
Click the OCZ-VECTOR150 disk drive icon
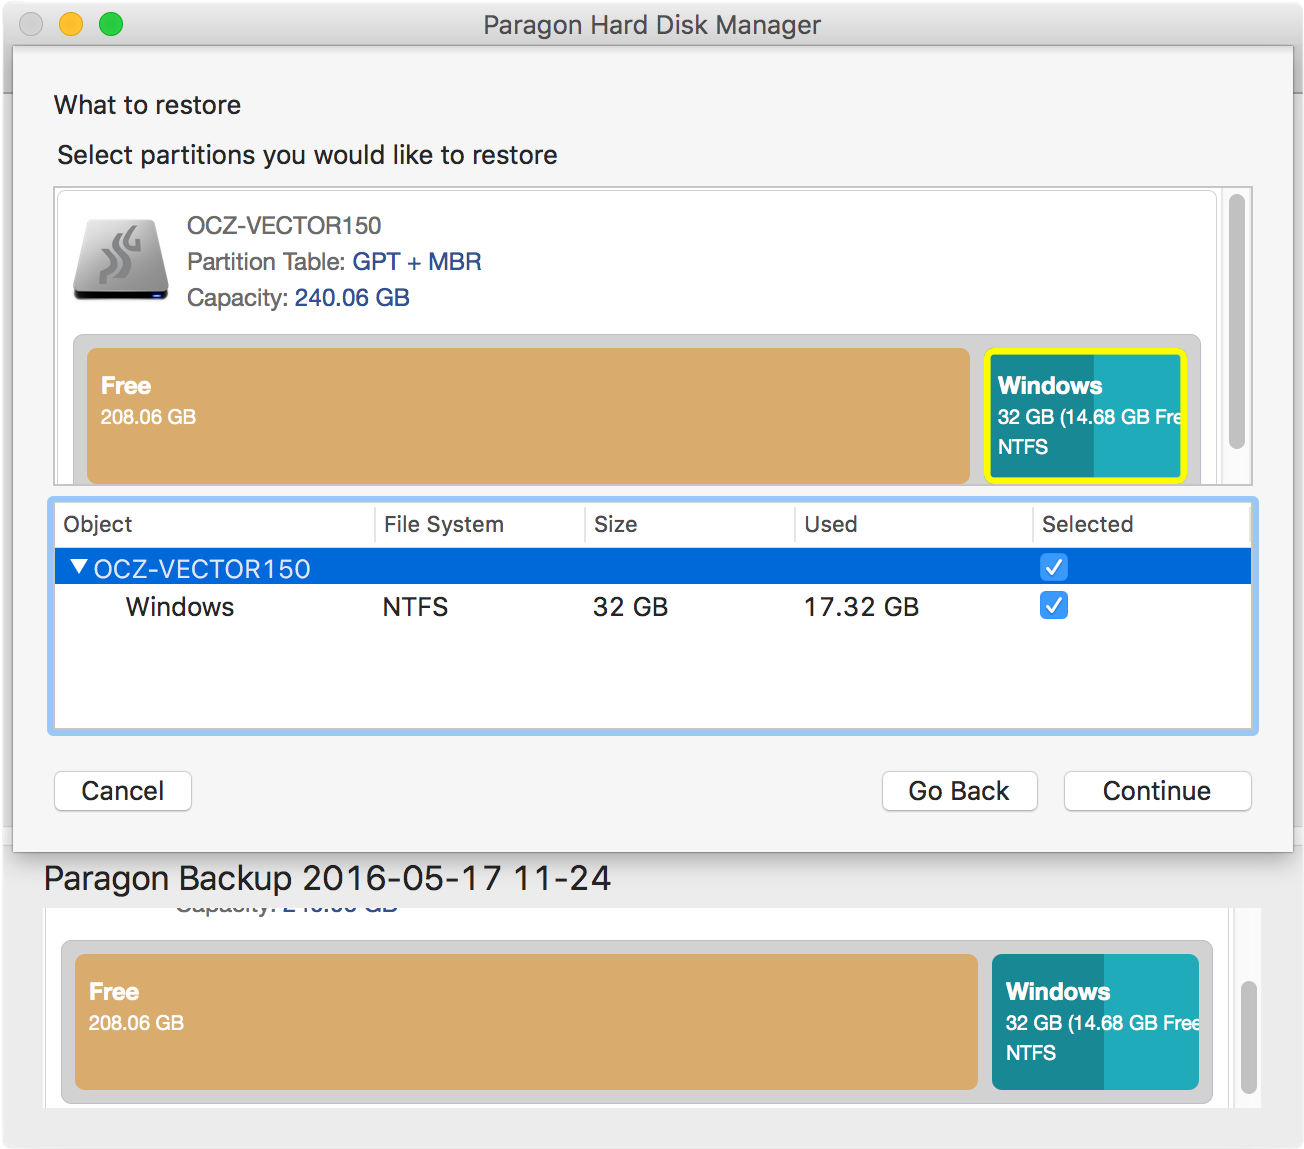[x=121, y=260]
